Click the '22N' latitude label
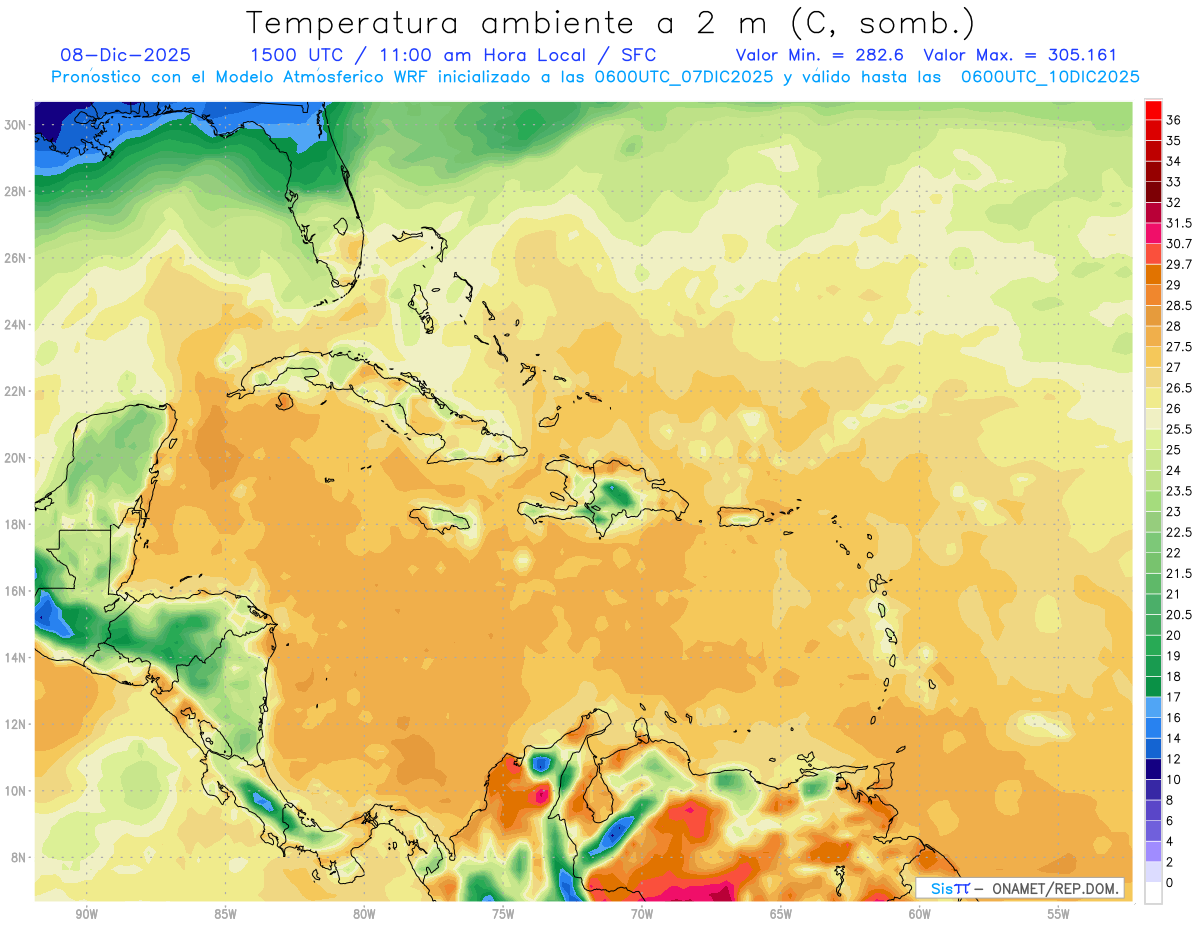 [x=17, y=391]
